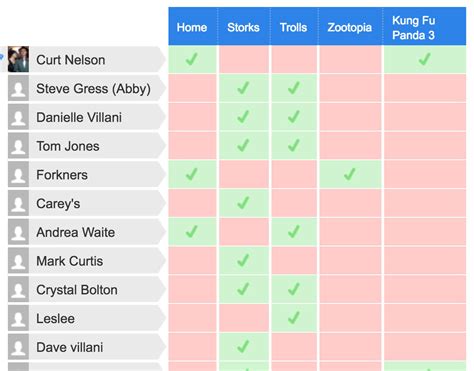
Task: Open Crystal Bolton's participant name
Action: pyautogui.click(x=77, y=290)
